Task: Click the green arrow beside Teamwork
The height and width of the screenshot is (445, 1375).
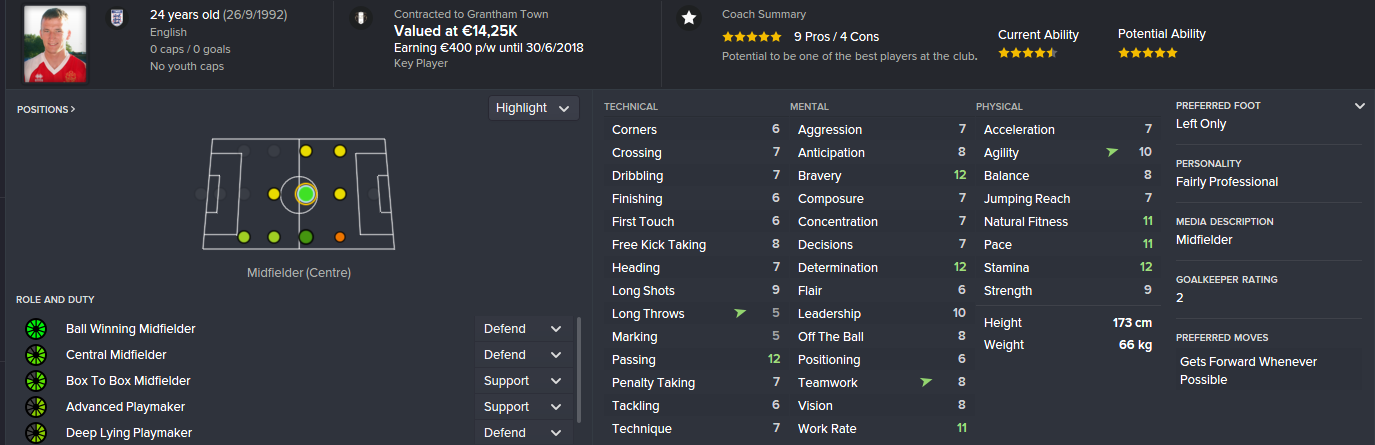Action: 926,382
